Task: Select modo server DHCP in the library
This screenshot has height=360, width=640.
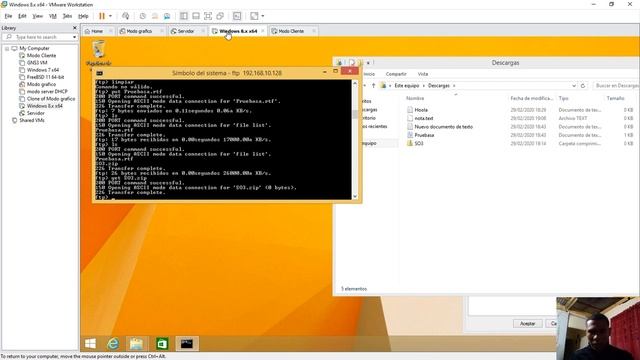Action: pos(47,91)
